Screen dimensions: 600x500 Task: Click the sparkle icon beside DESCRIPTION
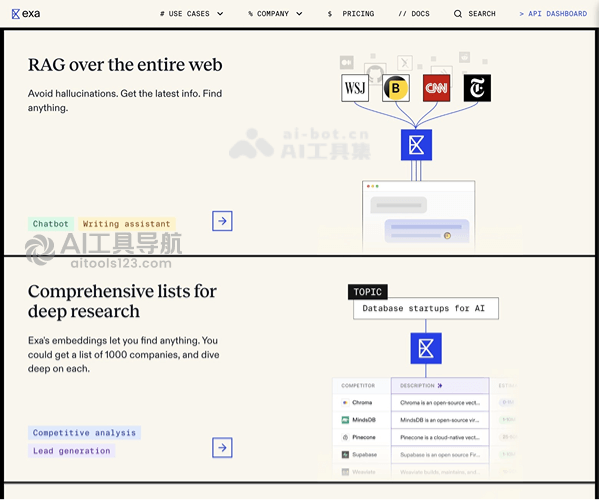pyautogui.click(x=440, y=386)
